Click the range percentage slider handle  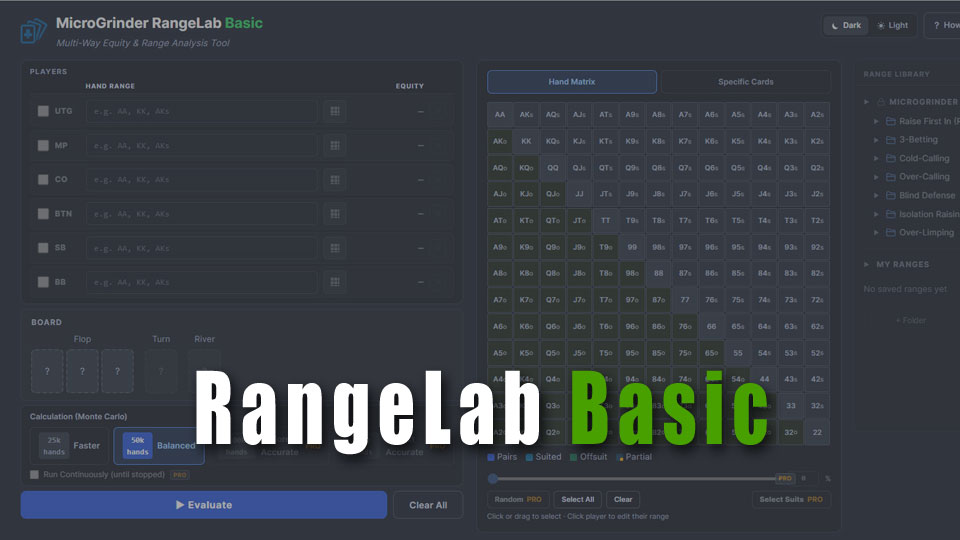tap(493, 479)
